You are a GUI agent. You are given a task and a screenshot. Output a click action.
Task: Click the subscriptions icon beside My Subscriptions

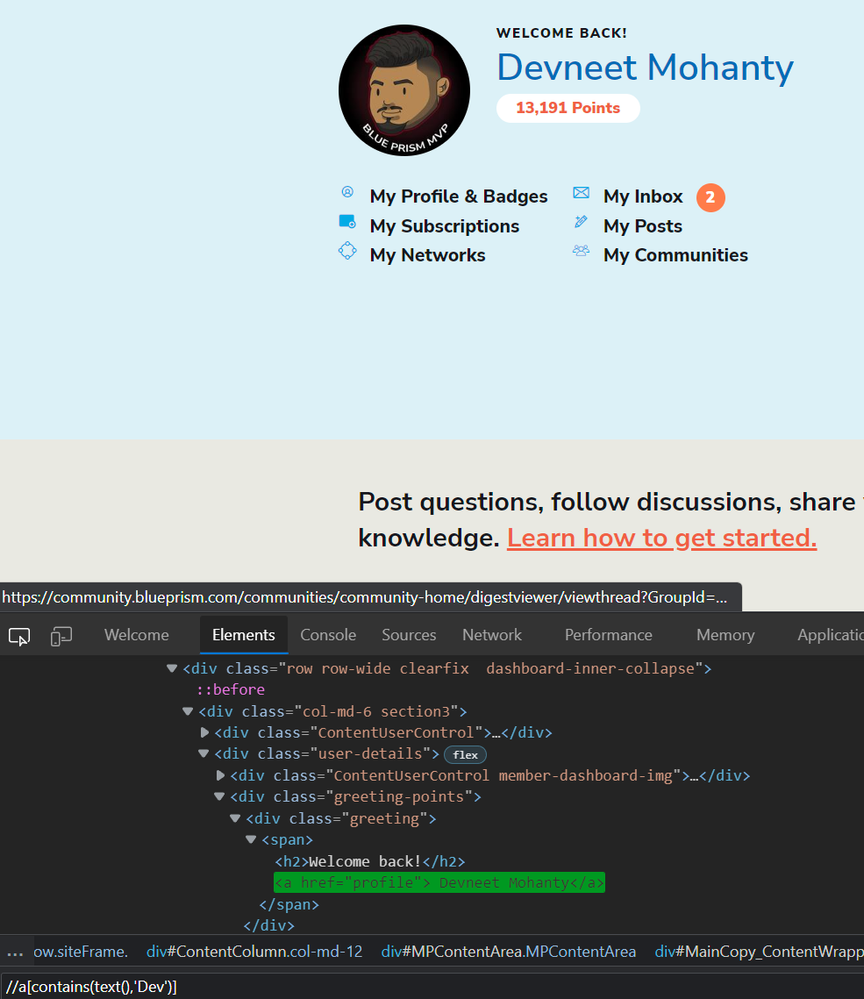pos(347,221)
